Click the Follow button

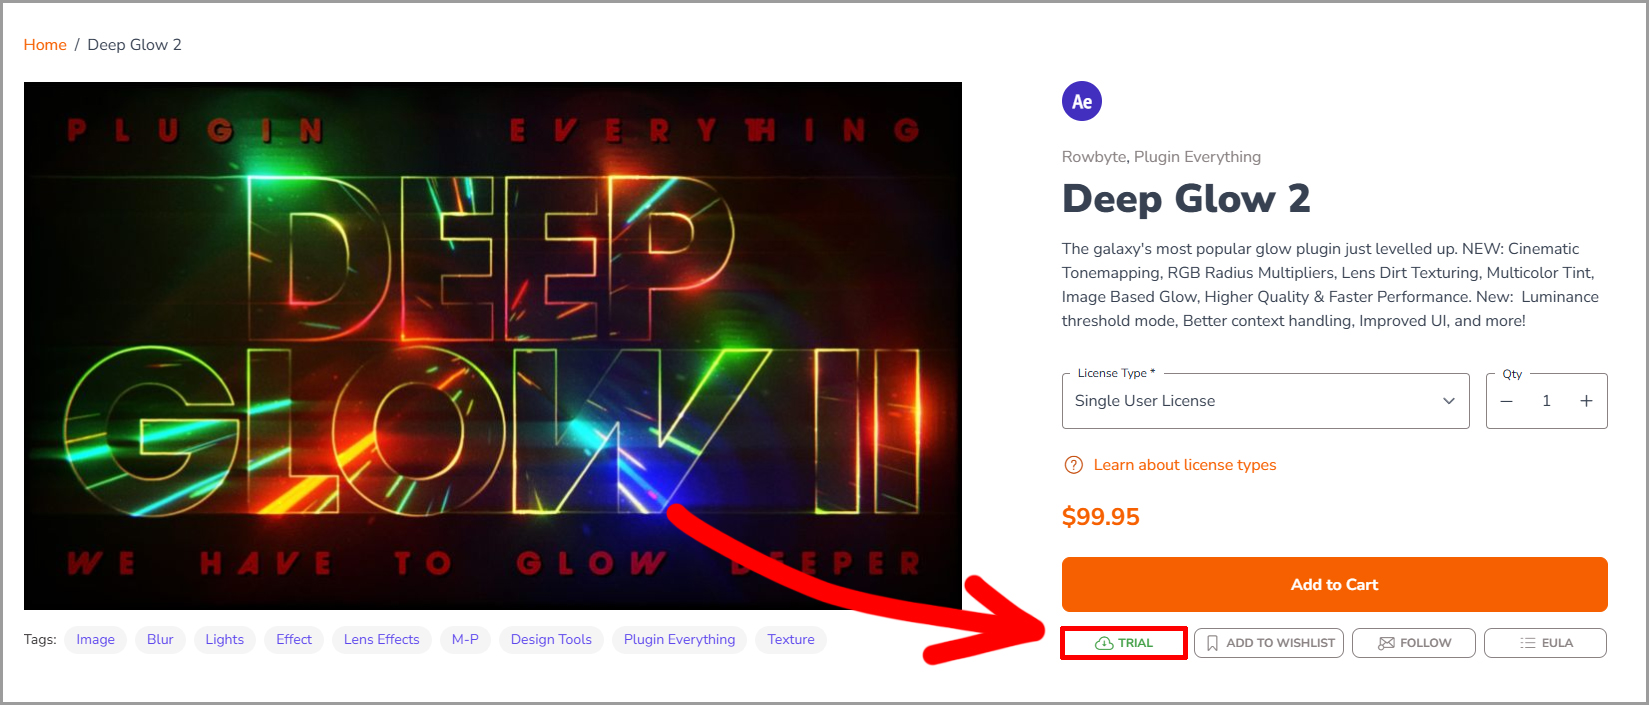[x=1413, y=643]
